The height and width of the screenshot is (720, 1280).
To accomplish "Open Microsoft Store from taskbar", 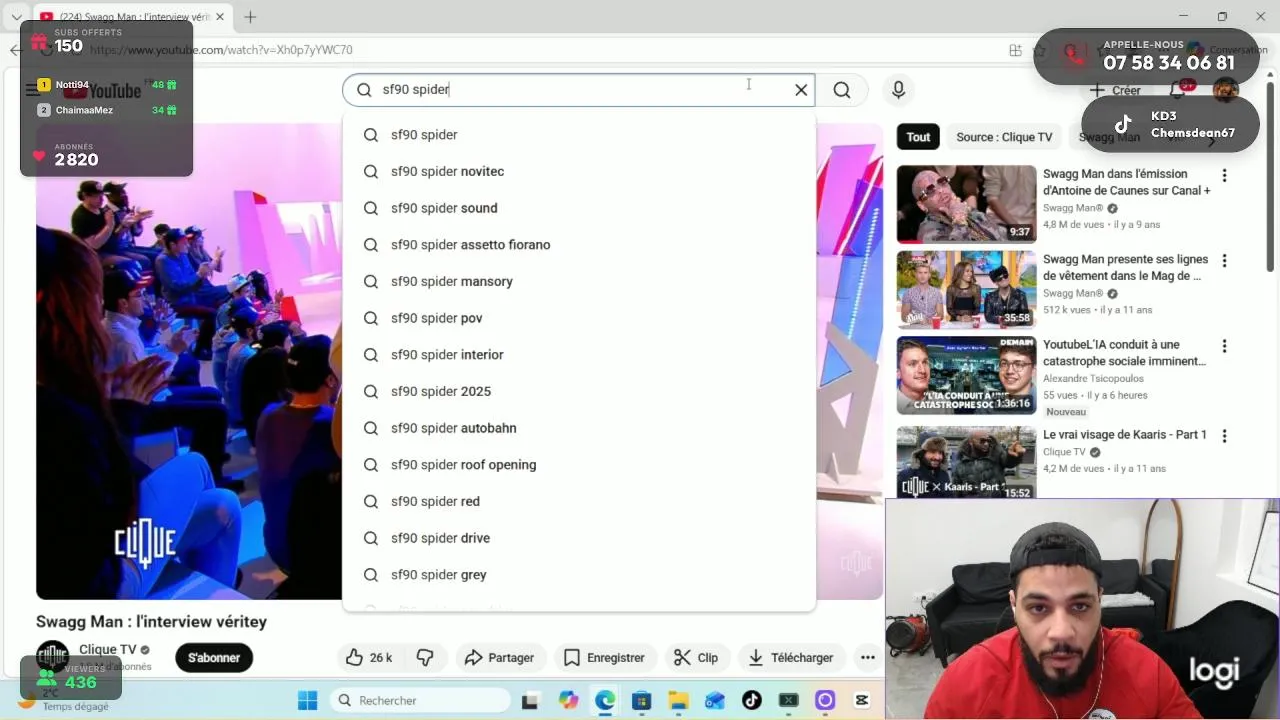I will pos(642,700).
